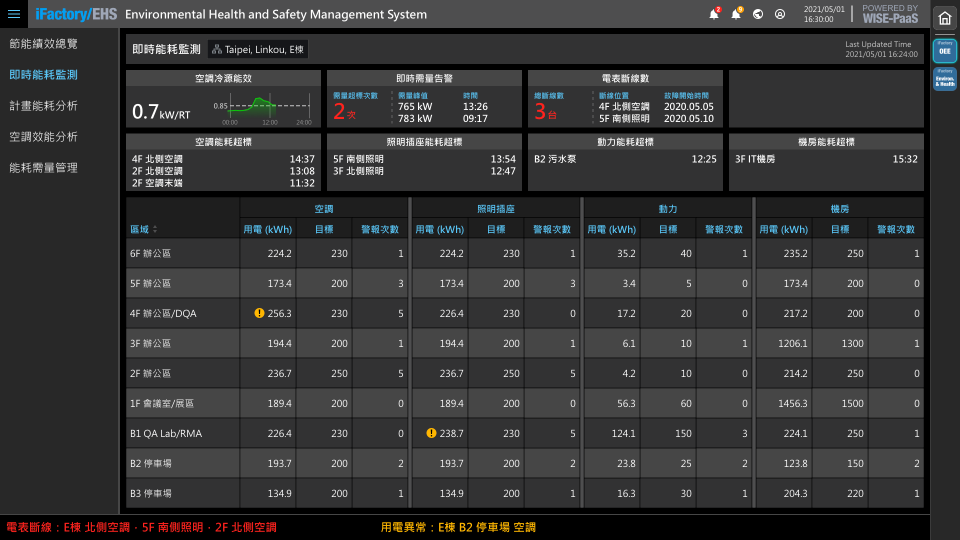Screen dimensions: 960x540
Task: Open the hamburger menu
Action: [14, 14]
